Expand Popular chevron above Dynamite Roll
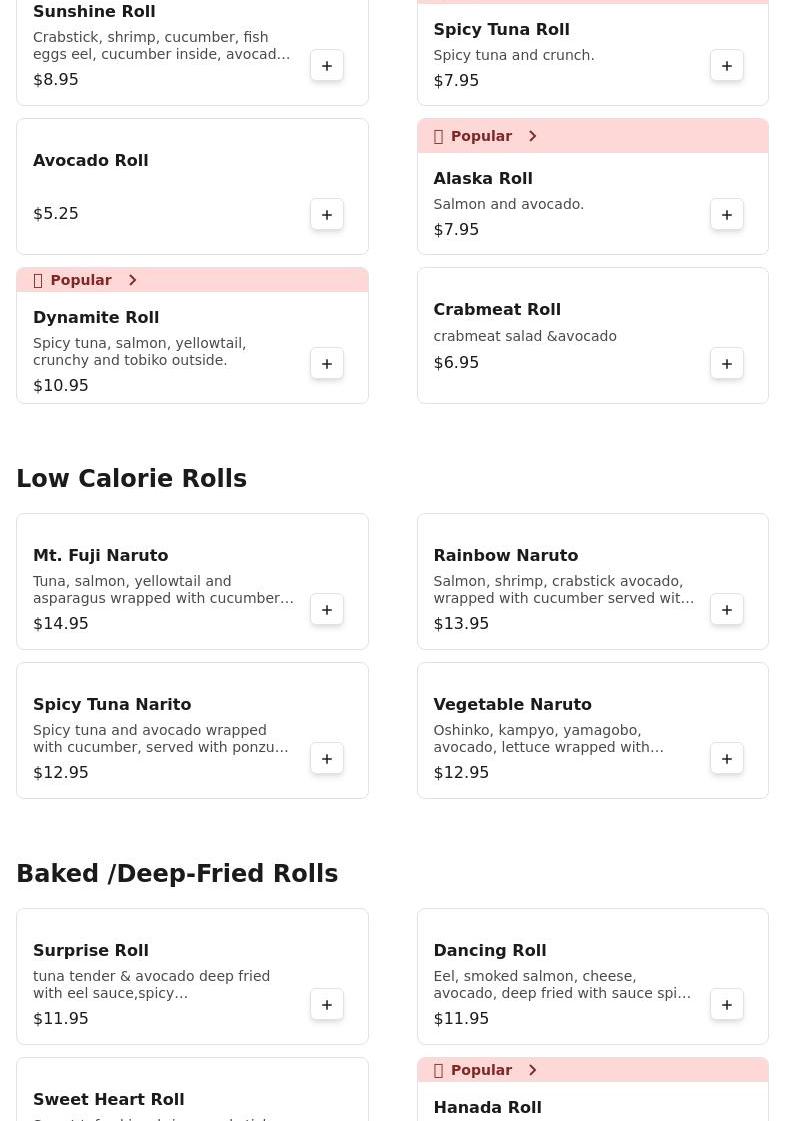The image size is (785, 1121). tap(132, 280)
